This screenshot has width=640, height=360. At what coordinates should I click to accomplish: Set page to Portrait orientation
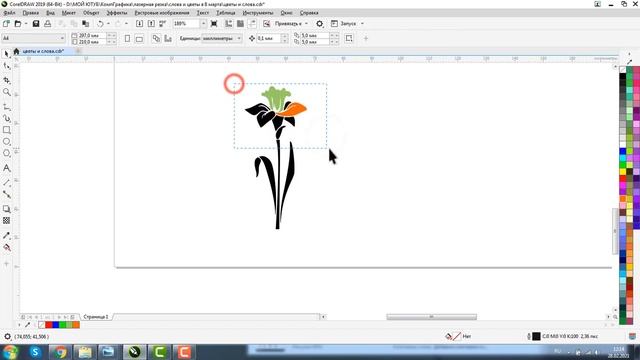pyautogui.click(x=127, y=38)
